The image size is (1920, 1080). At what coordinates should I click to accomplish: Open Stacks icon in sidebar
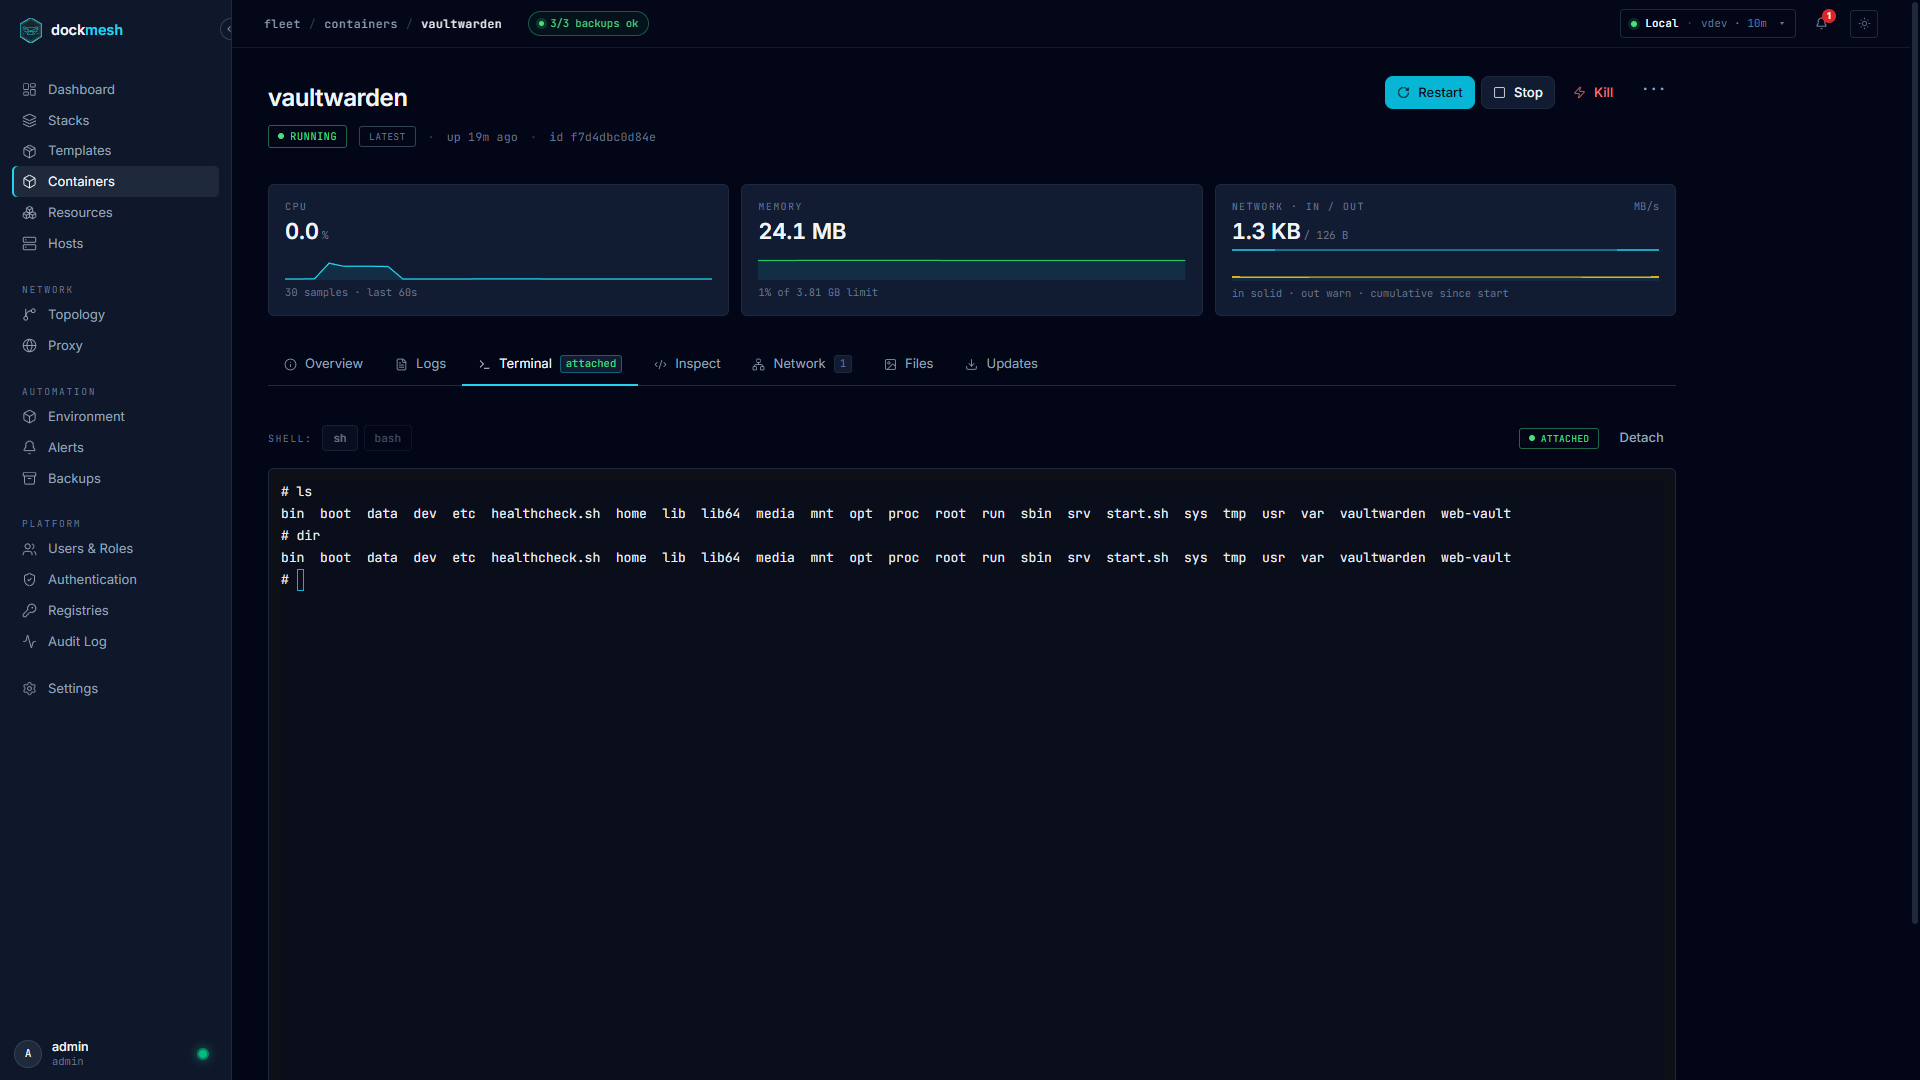coord(30,120)
